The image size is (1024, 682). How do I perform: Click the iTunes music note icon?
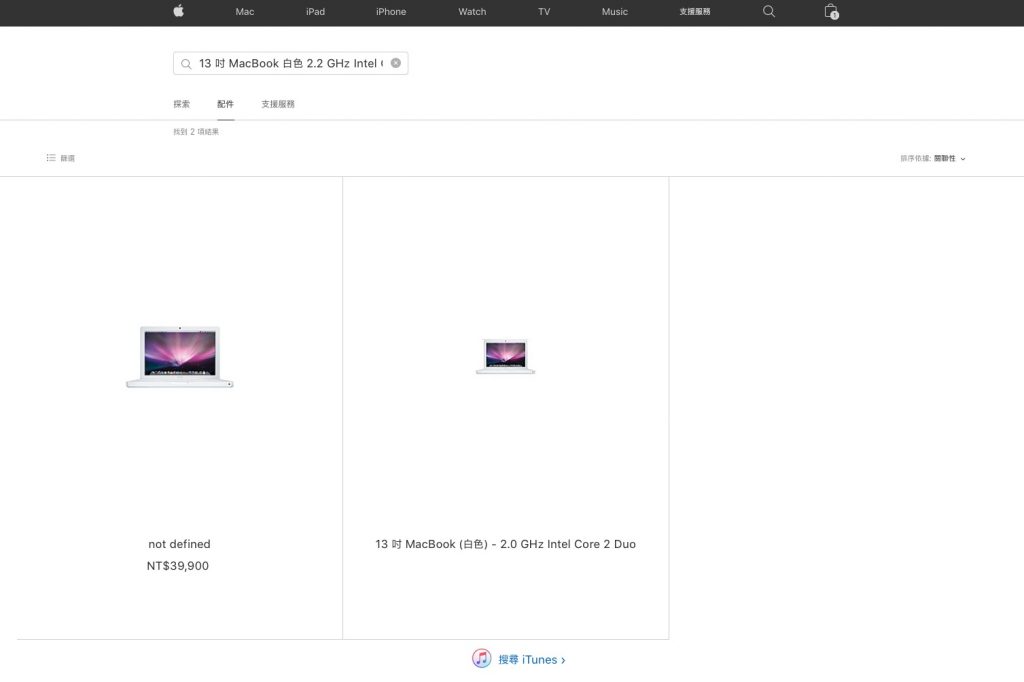[x=482, y=658]
